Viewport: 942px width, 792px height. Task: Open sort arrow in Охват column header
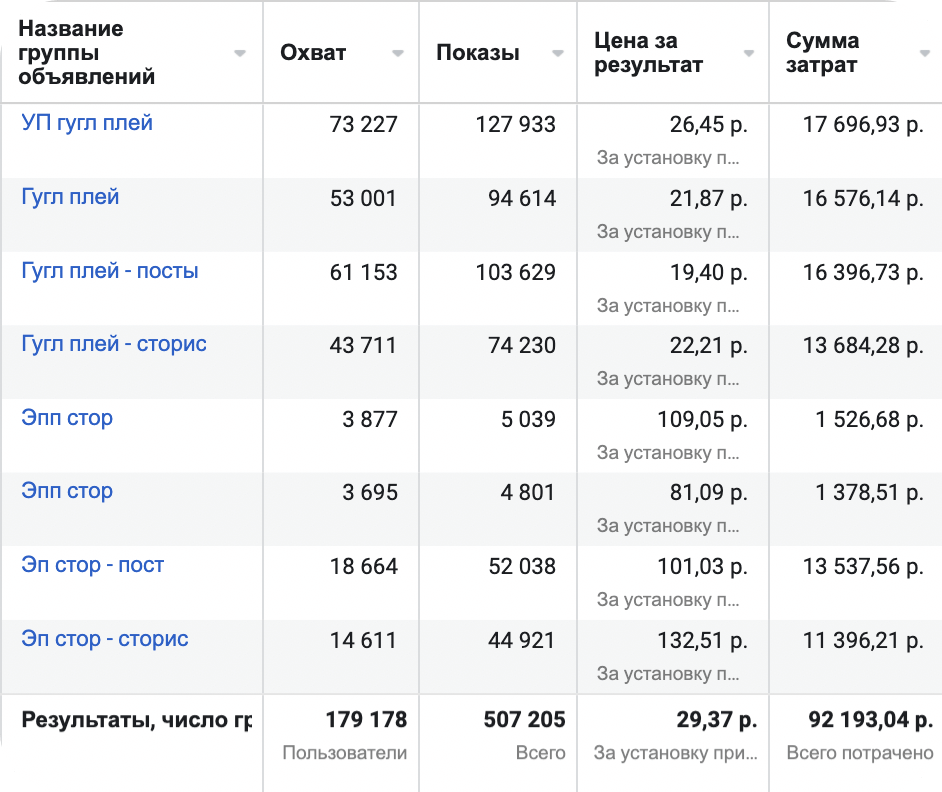[x=398, y=54]
